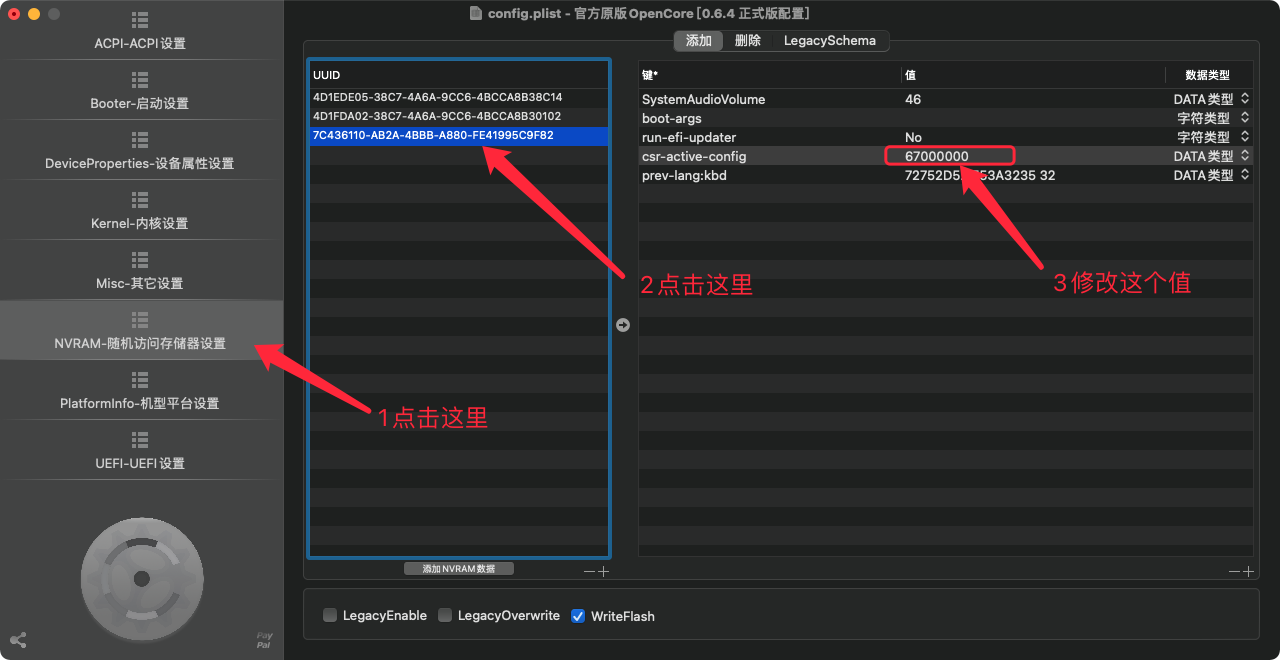Viewport: 1280px width, 660px height.
Task: Click the 添加 NVRAM 数据 button
Action: 459,568
